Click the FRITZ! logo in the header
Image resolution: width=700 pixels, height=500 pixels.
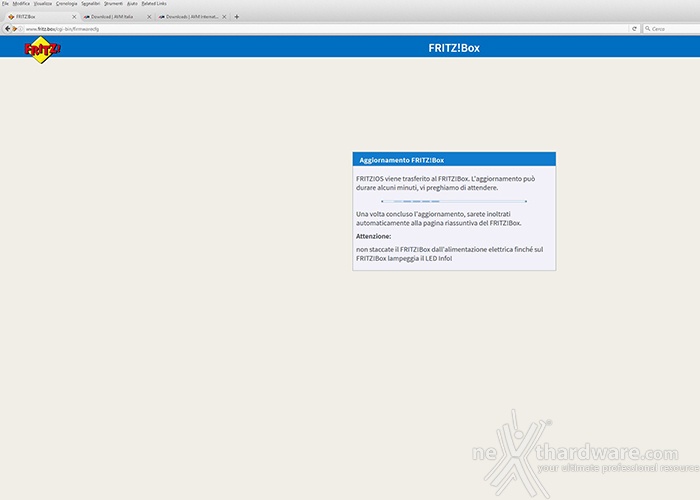pos(42,50)
